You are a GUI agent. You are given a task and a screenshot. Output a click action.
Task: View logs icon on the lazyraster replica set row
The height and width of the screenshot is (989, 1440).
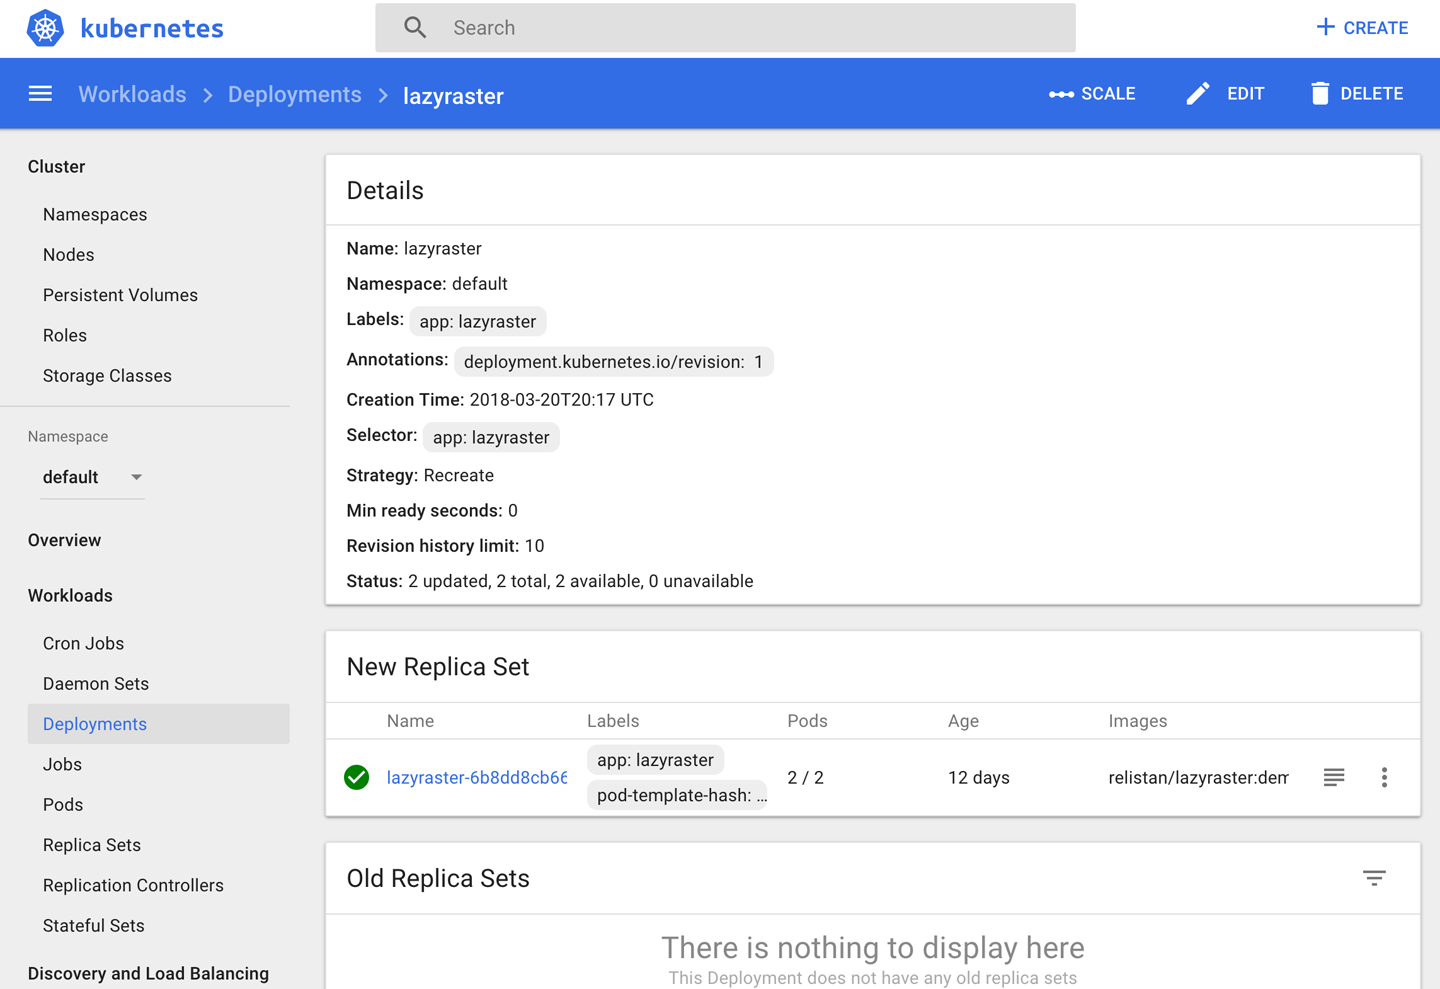click(x=1333, y=777)
